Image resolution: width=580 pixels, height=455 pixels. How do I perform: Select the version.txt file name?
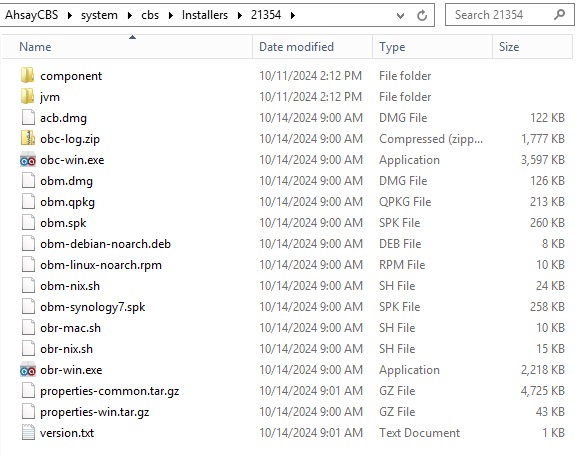click(67, 433)
